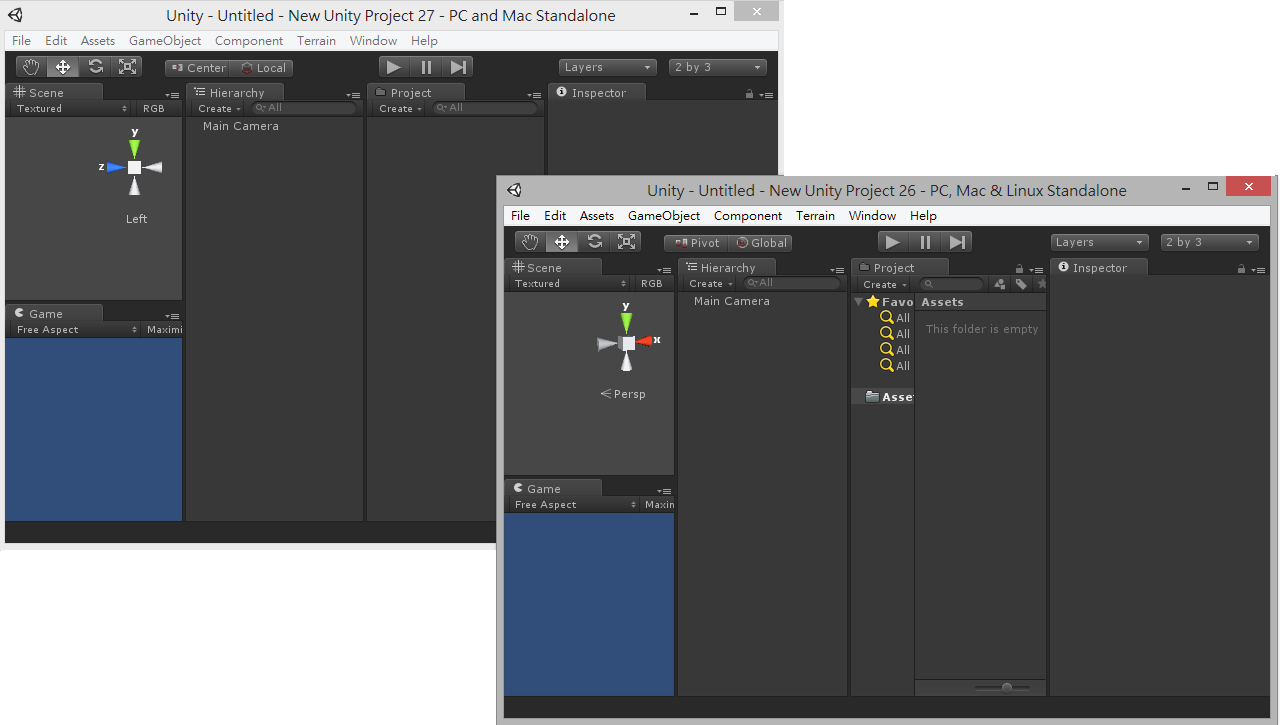1280x725 pixels.
Task: Switch to Inspector tab in Project 27 window
Action: point(598,93)
